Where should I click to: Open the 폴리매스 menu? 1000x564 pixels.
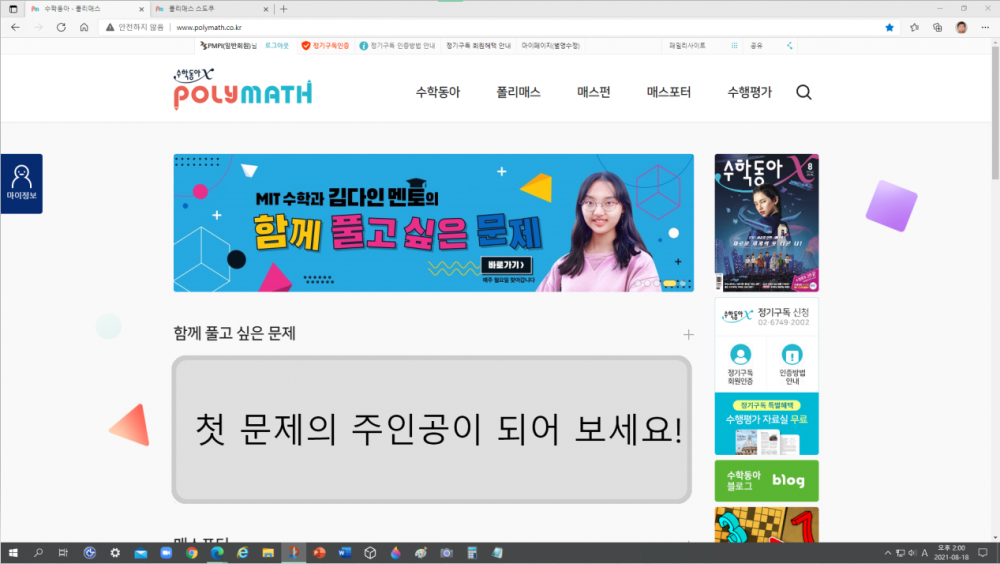[518, 92]
